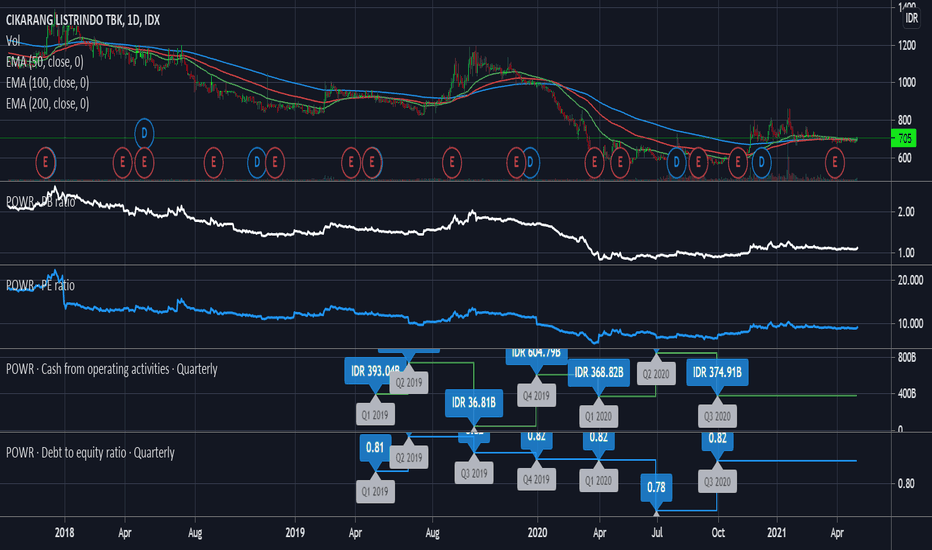Click the Q2 2019 tag in the debt to equity pane
932x550 pixels.
(x=409, y=458)
